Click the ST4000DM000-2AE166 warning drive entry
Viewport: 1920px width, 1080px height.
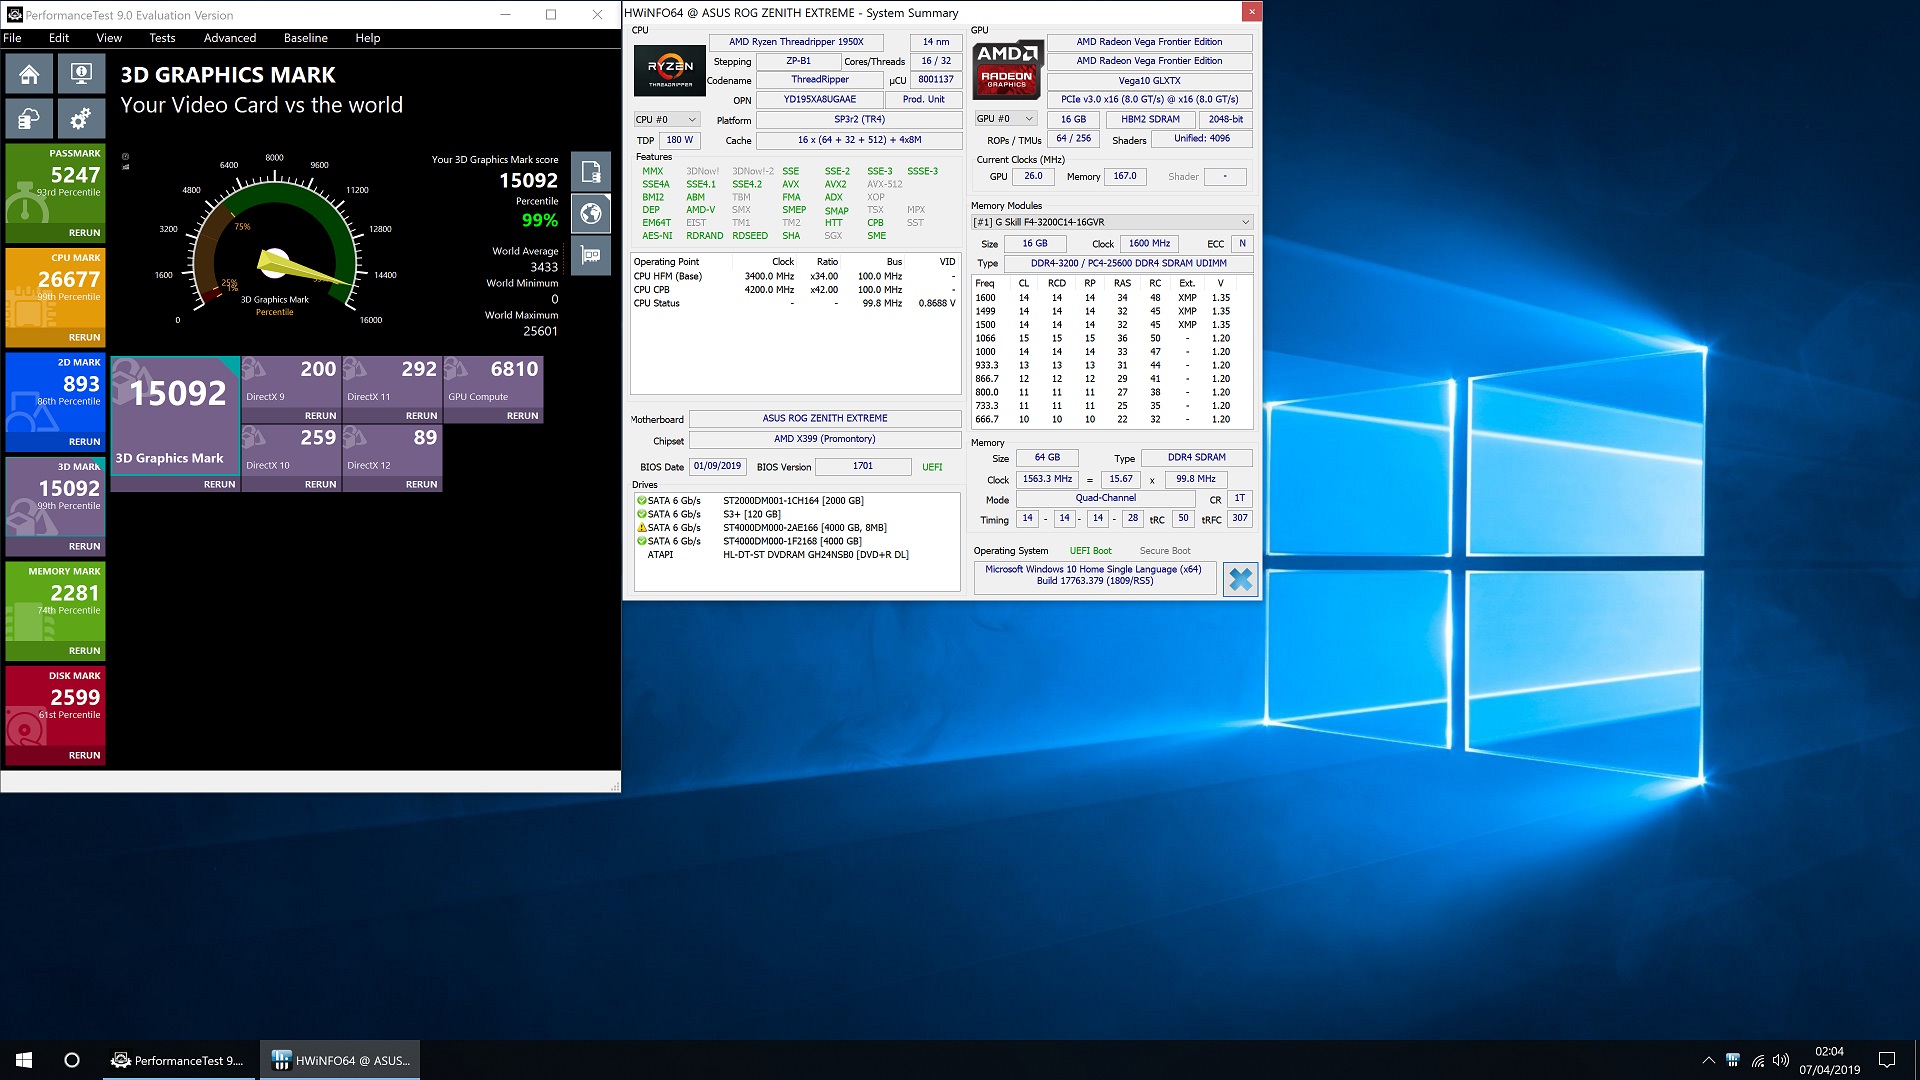coord(797,528)
